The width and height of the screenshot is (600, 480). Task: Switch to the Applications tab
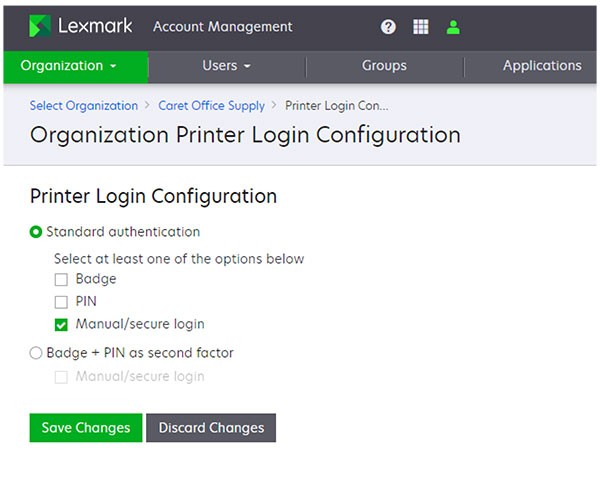point(541,66)
